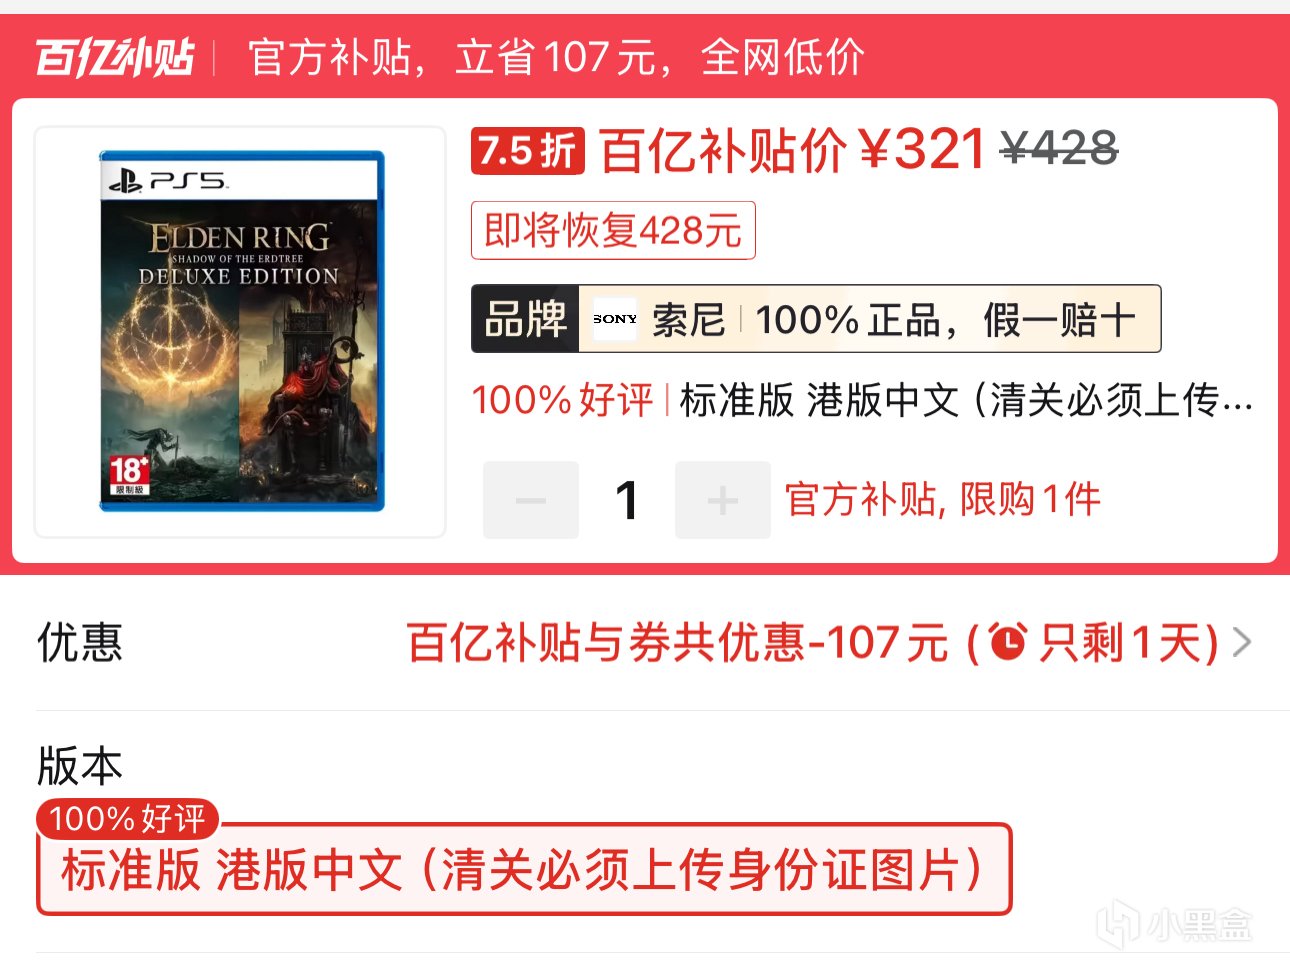Open the Elden Ring product cover image
The height and width of the screenshot is (973, 1290).
241,331
